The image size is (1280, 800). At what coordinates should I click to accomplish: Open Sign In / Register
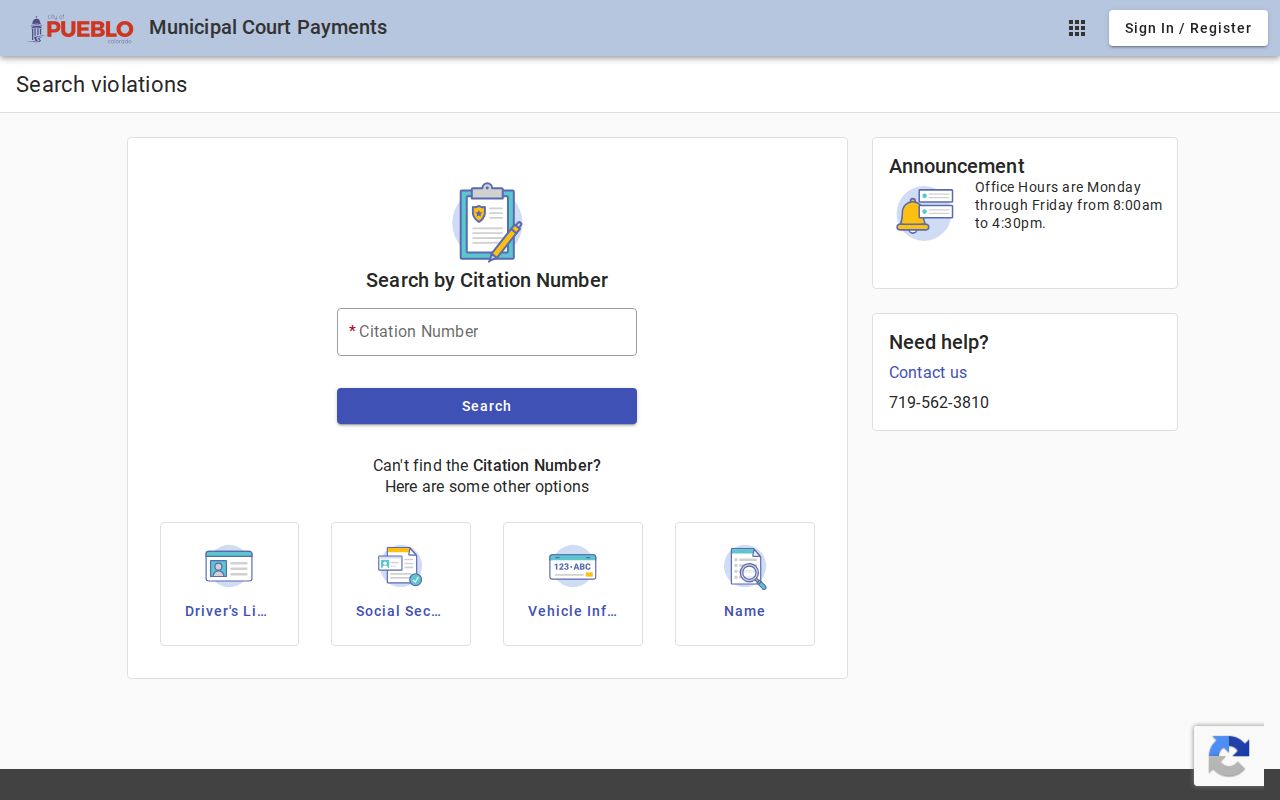(1188, 28)
